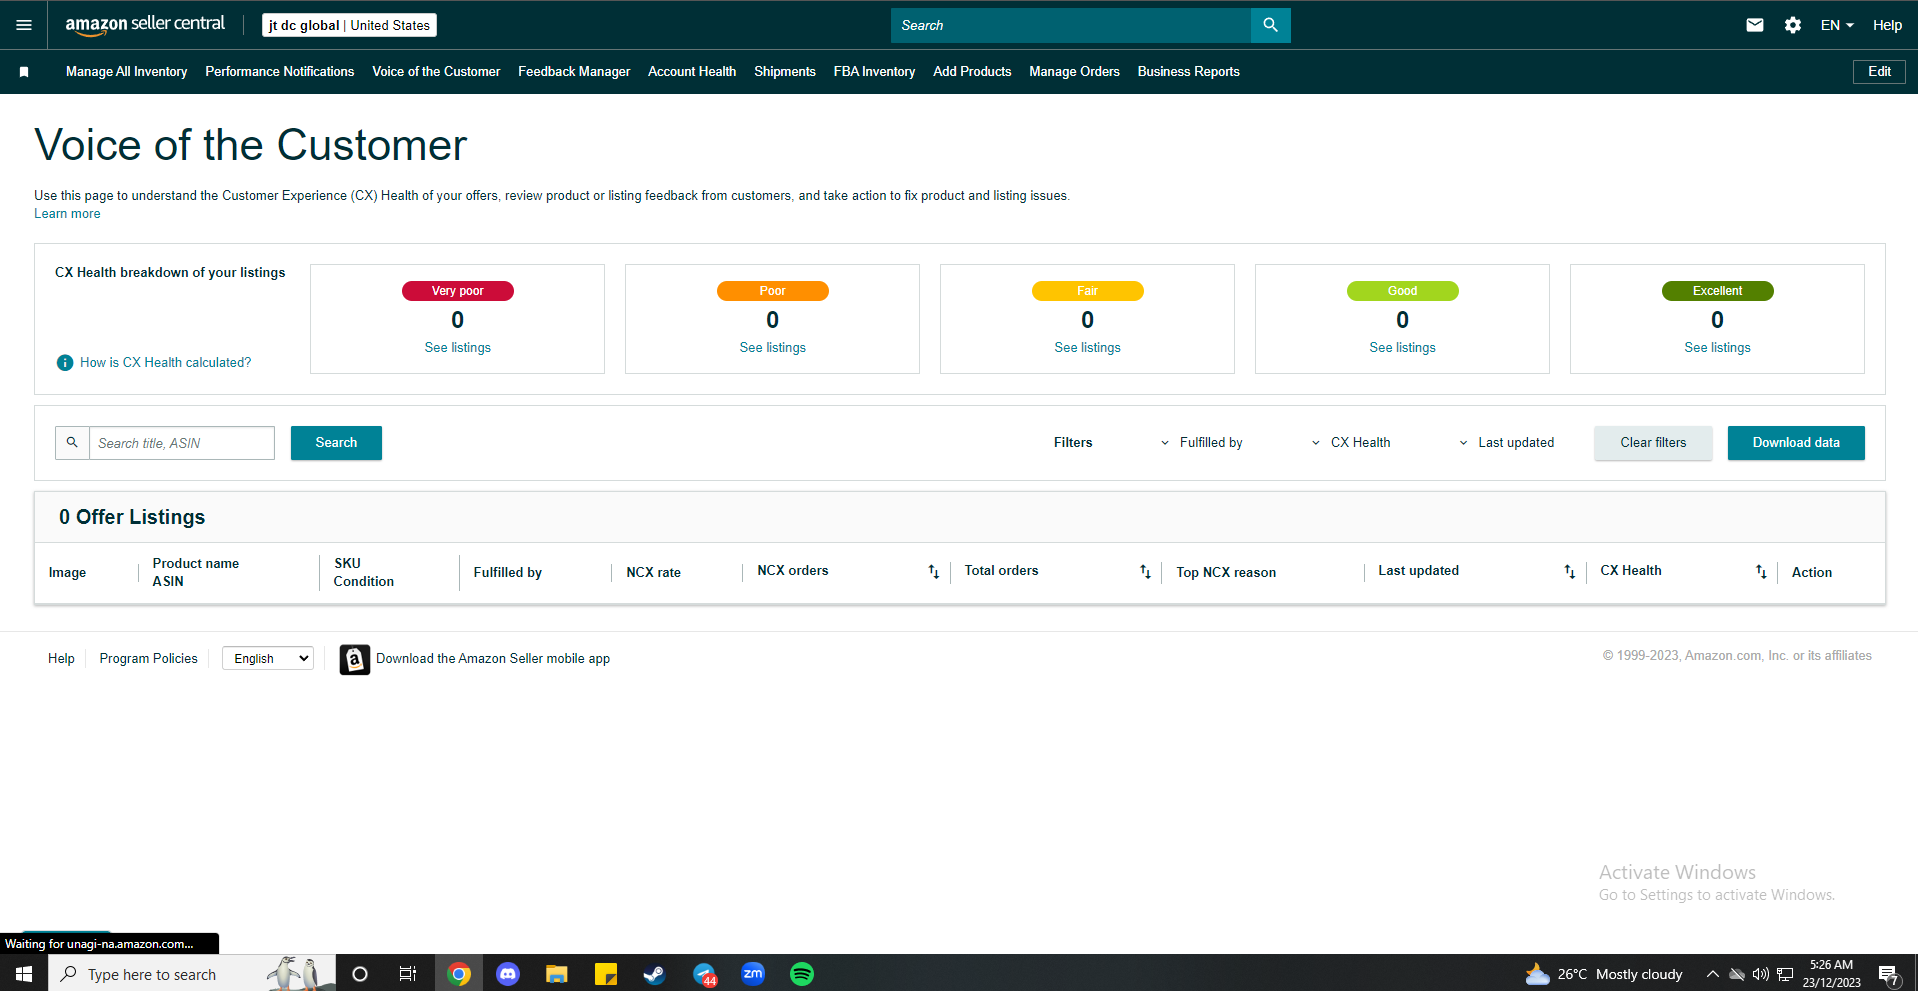Expand the CX Health filter dropdown

(1350, 443)
